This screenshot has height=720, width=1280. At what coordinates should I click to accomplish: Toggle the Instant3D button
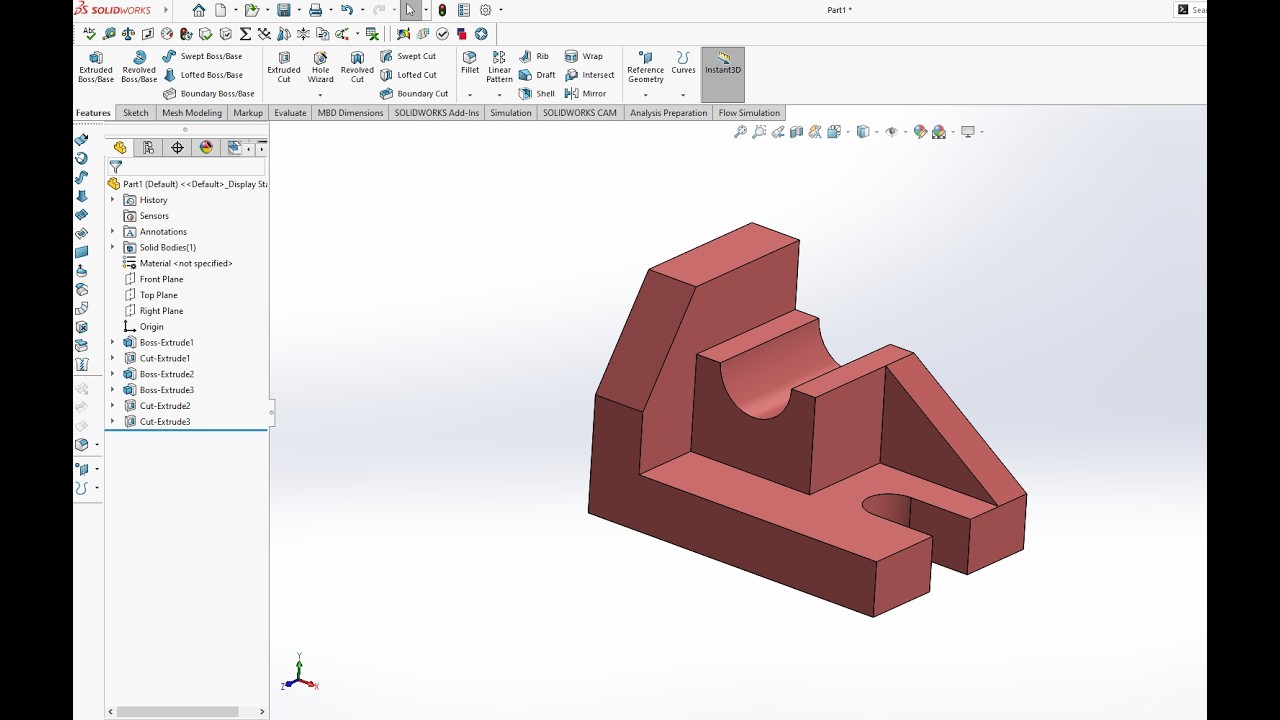[723, 74]
